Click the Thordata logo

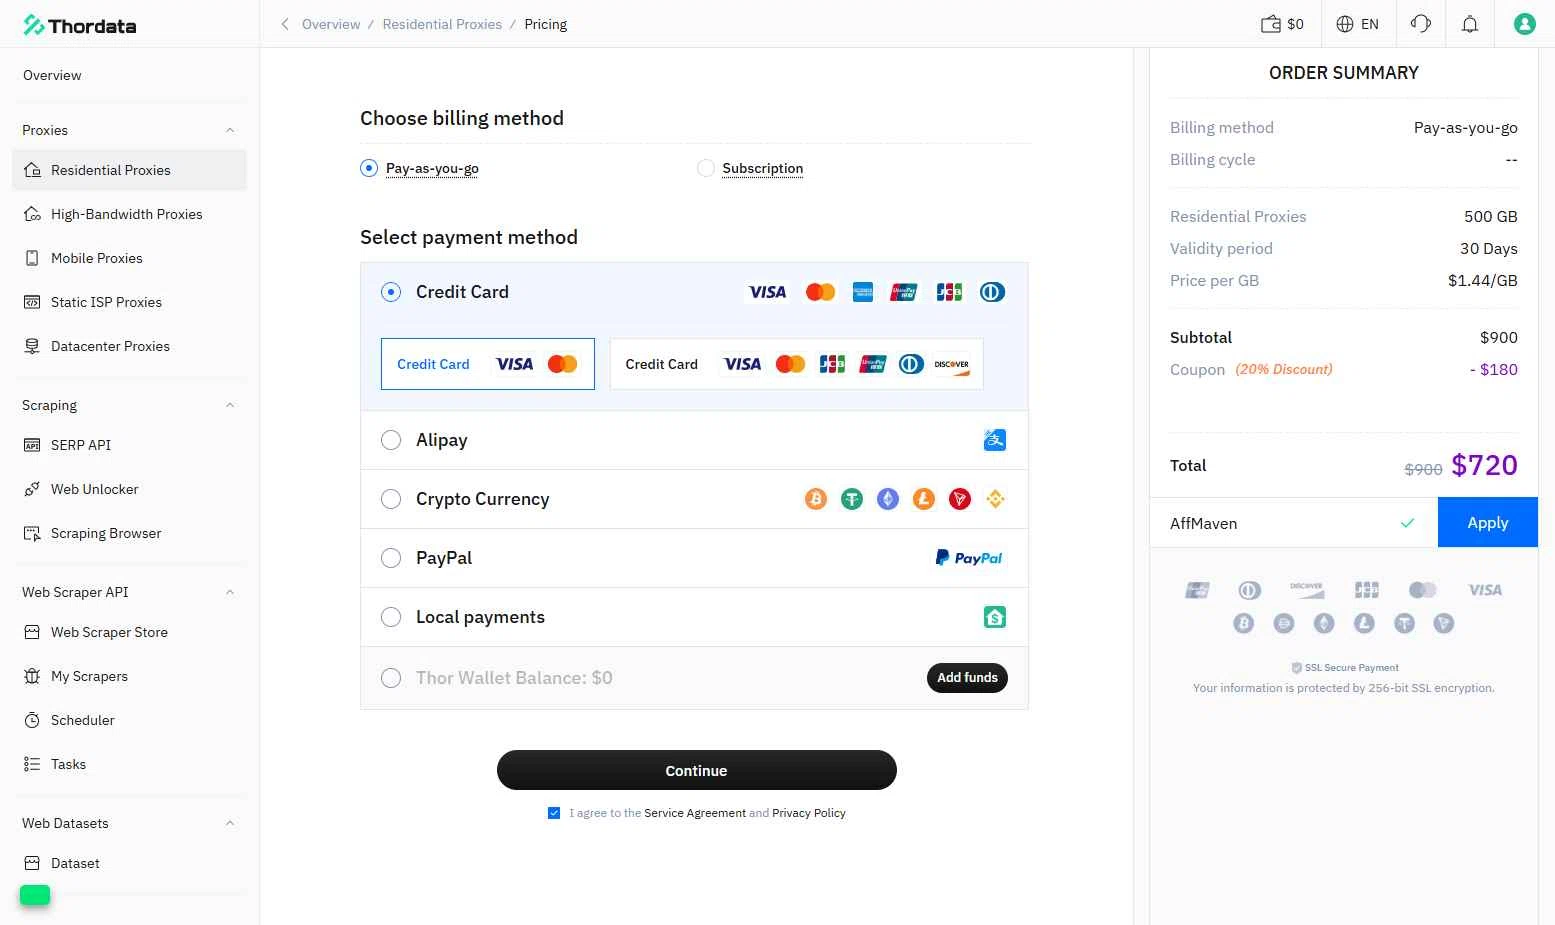[80, 25]
